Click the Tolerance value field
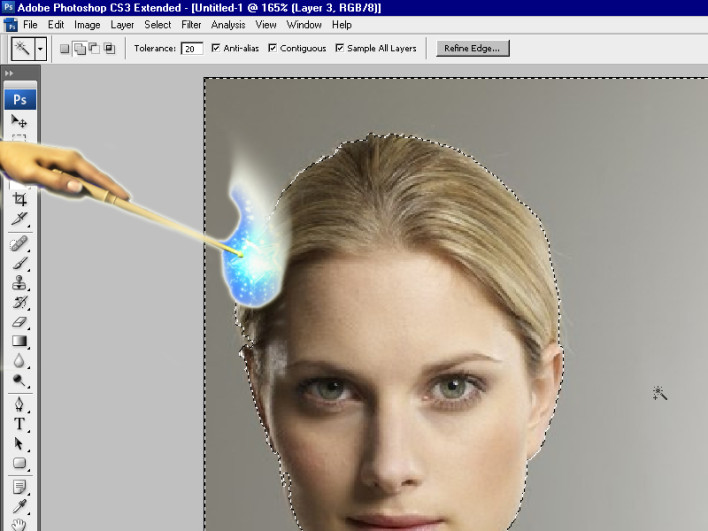The width and height of the screenshot is (708, 531). 191,48
